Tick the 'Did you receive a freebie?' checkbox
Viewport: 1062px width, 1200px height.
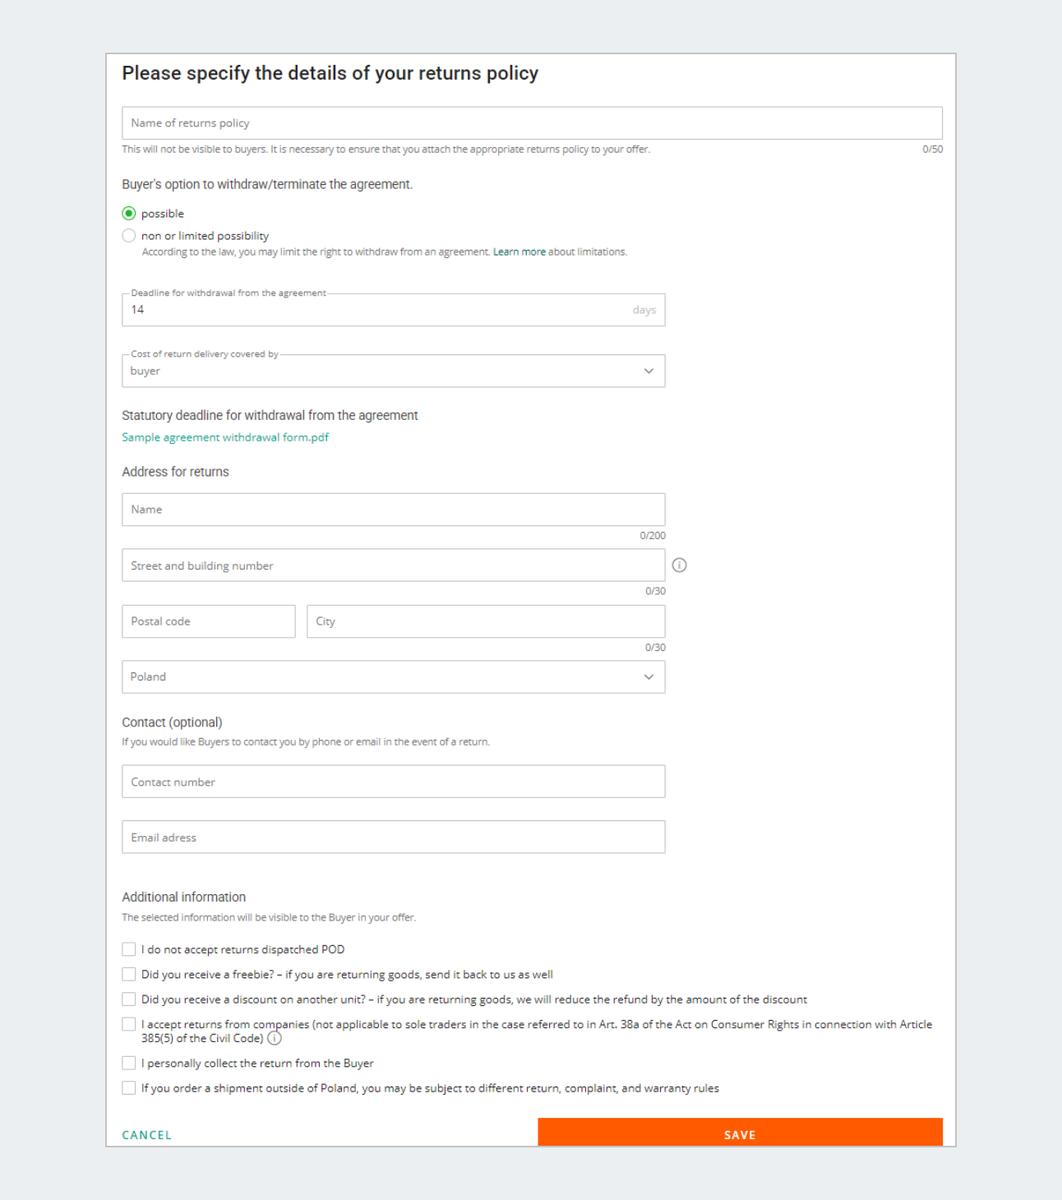tap(129, 974)
